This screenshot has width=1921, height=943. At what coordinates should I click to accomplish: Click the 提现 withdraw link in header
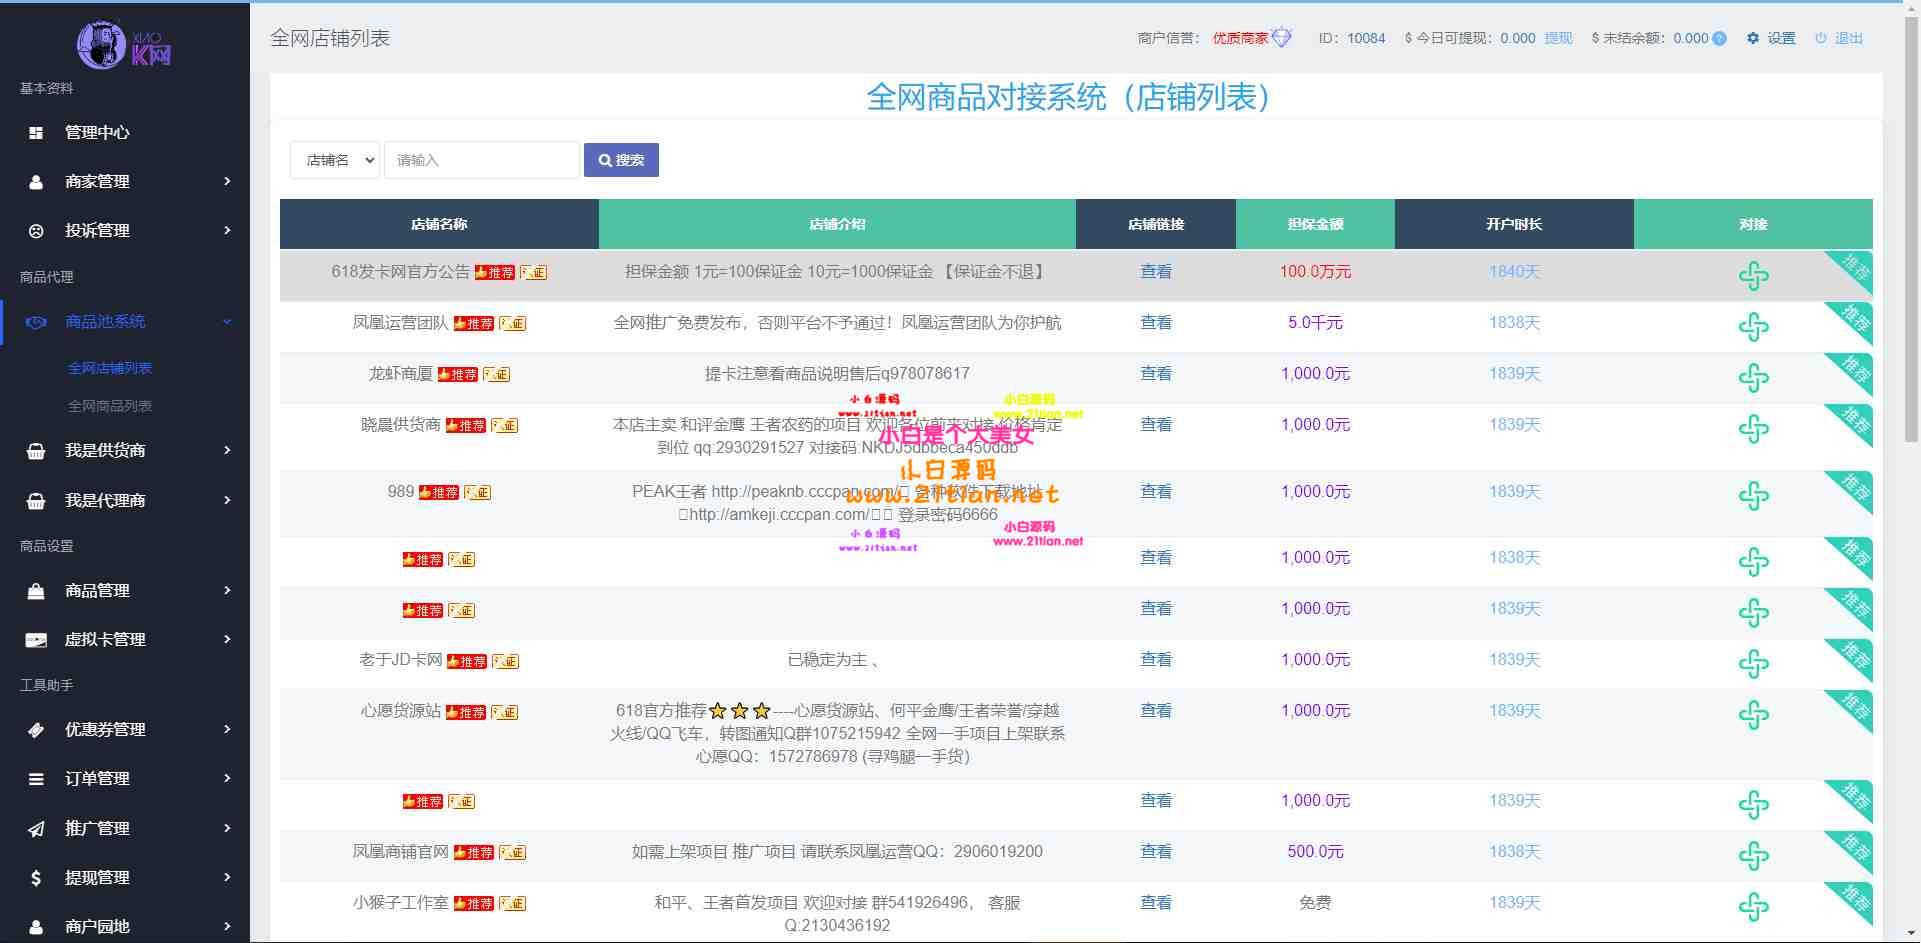(1558, 38)
